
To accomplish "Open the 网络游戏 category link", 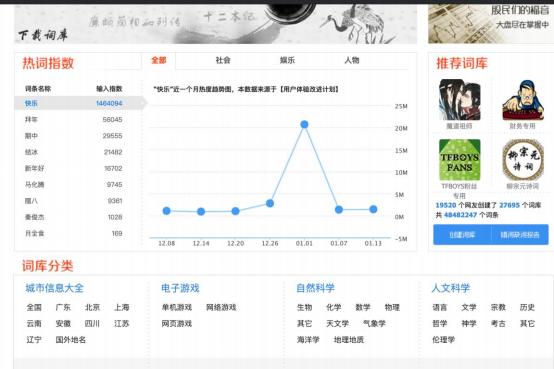I will click(221, 308).
